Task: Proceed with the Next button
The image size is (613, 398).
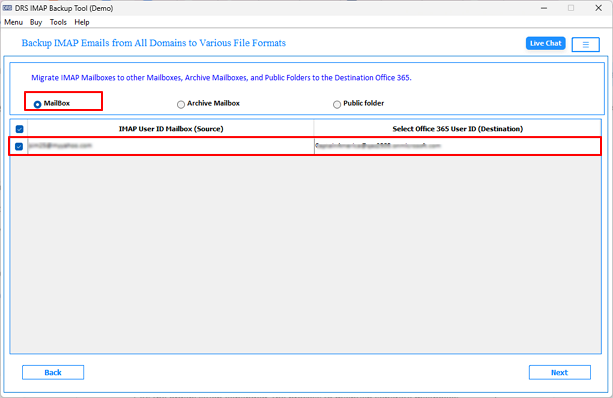Action: click(x=559, y=373)
